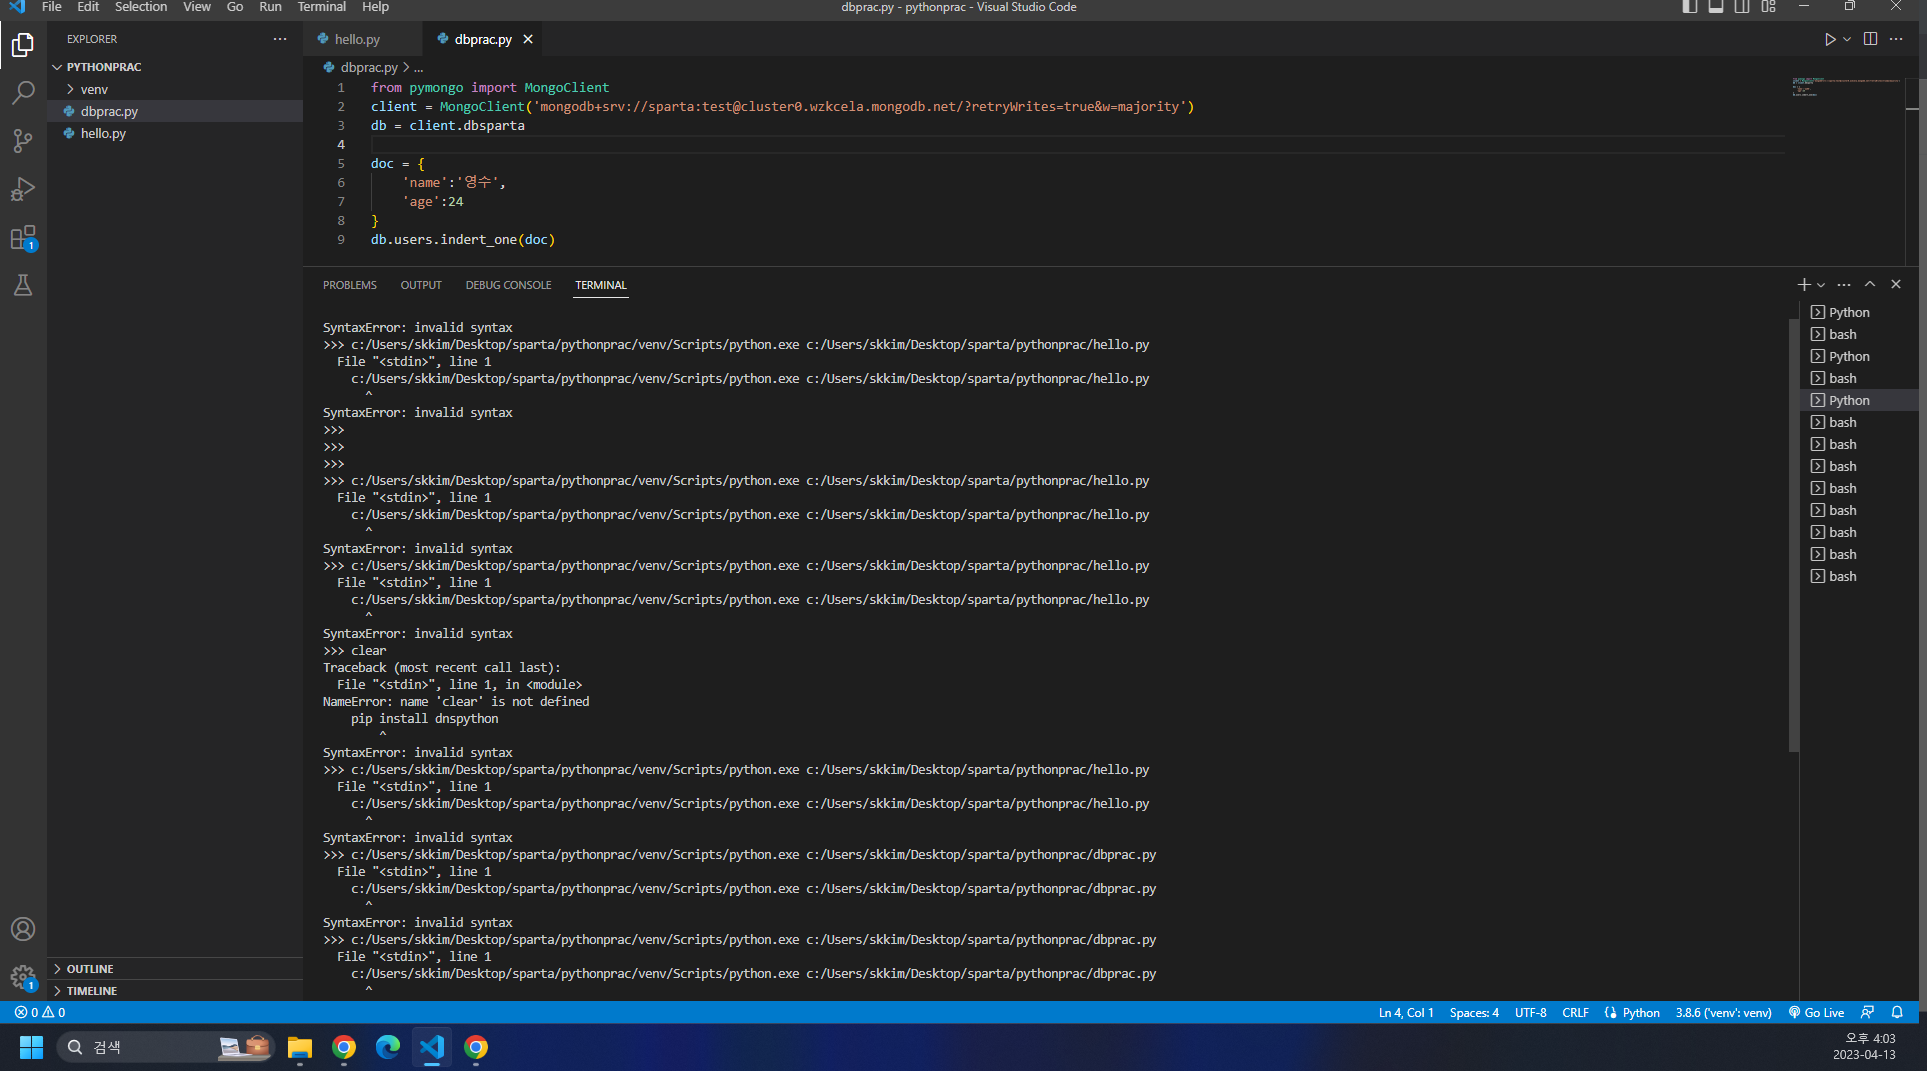Viewport: 1927px width, 1071px height.
Task: Click the editor minimap preview
Action: tap(1846, 87)
